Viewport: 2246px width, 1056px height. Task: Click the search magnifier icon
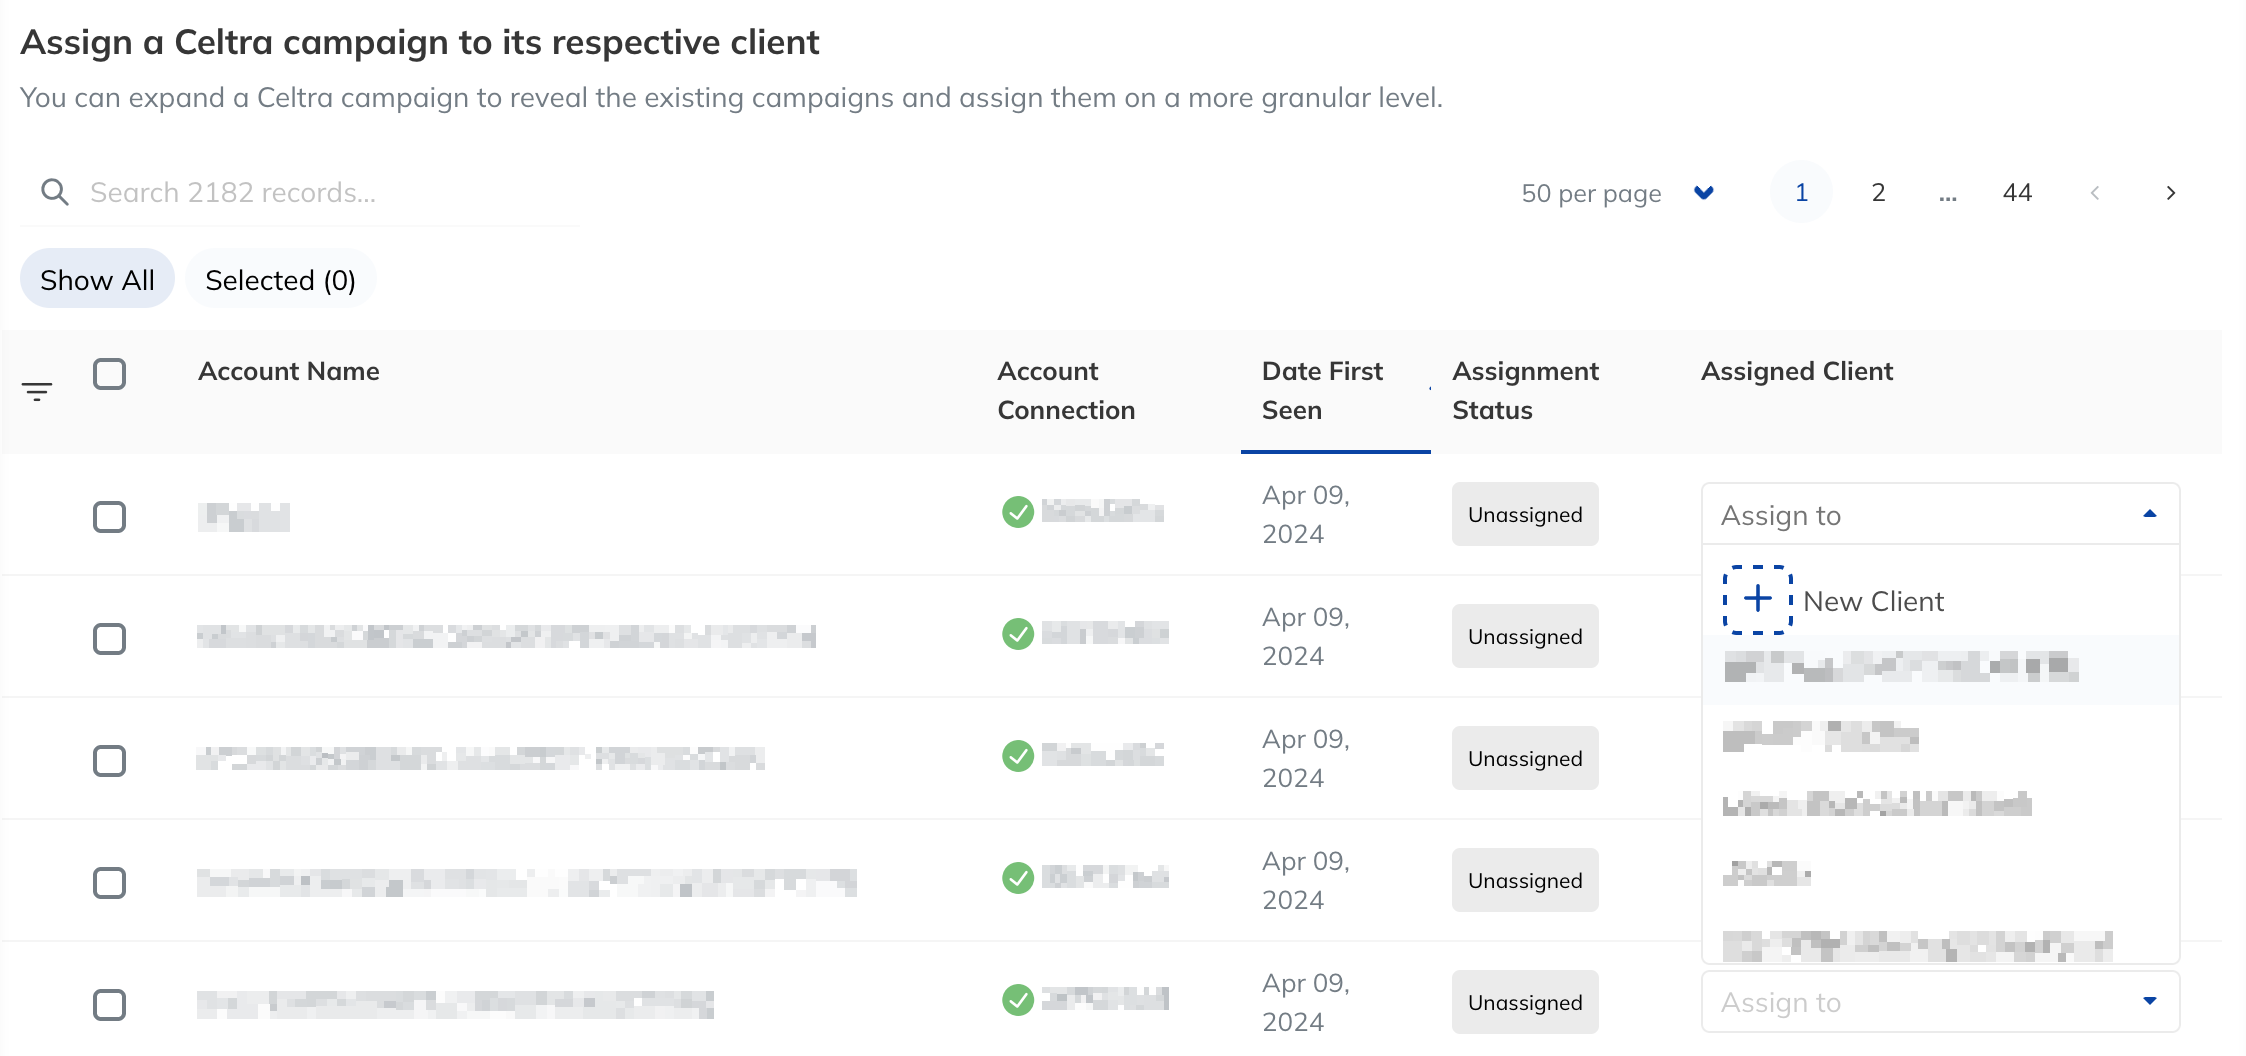pyautogui.click(x=55, y=192)
